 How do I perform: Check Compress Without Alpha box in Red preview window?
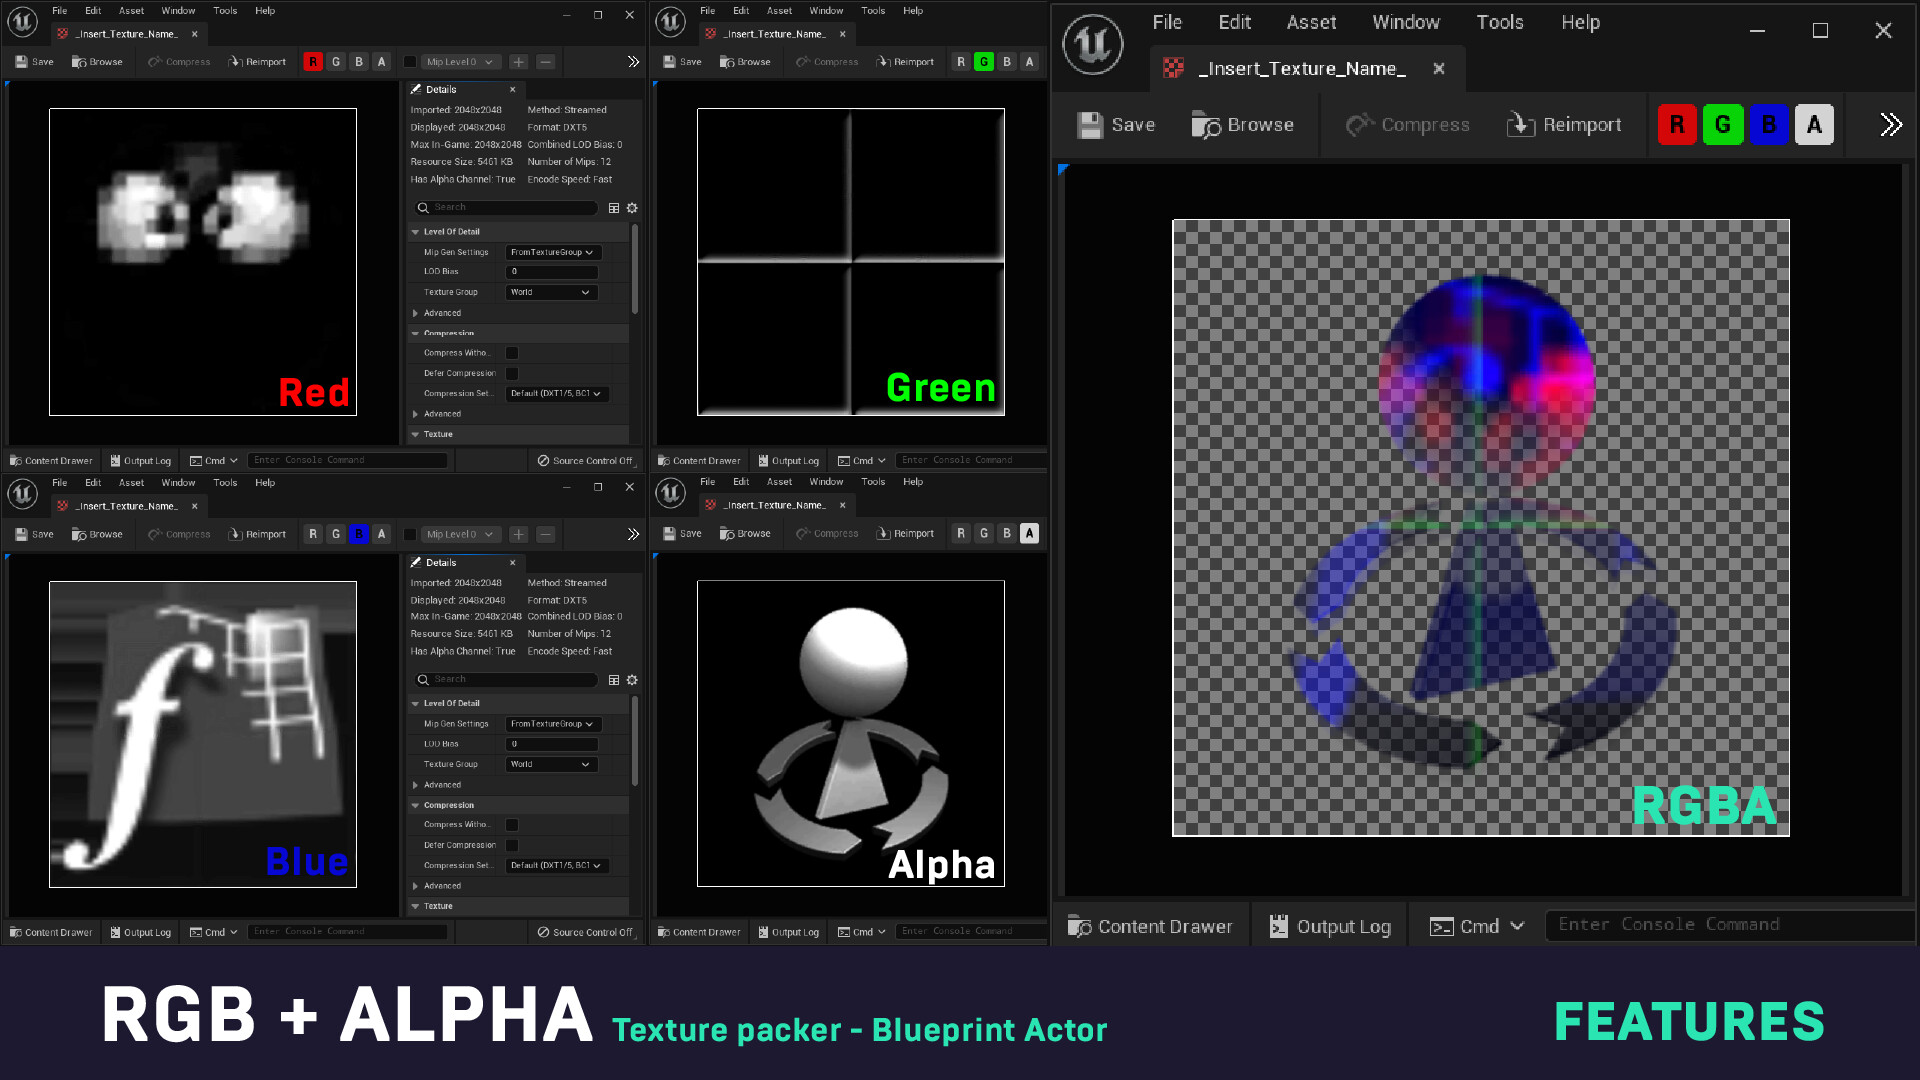512,353
